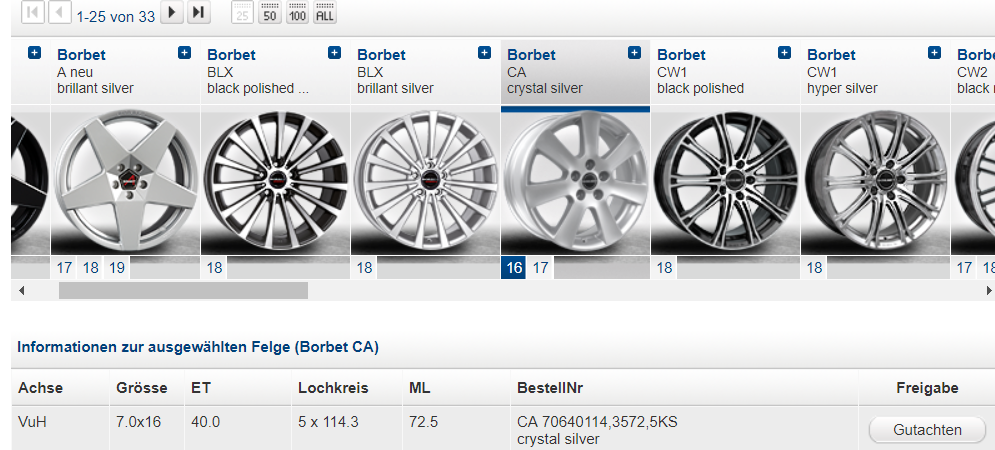The width and height of the screenshot is (995, 450).
Task: Click horizontal scrollbar left arrow
Action: (22, 291)
